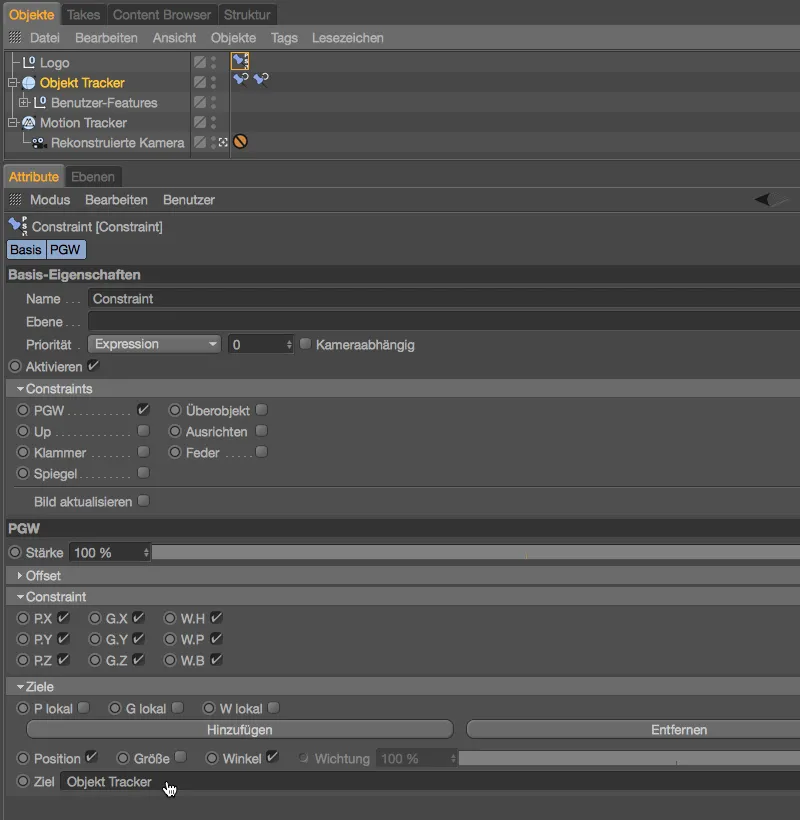This screenshot has width=800, height=820.
Task: Uncheck the W.B constraint checkbox
Action: (216, 659)
